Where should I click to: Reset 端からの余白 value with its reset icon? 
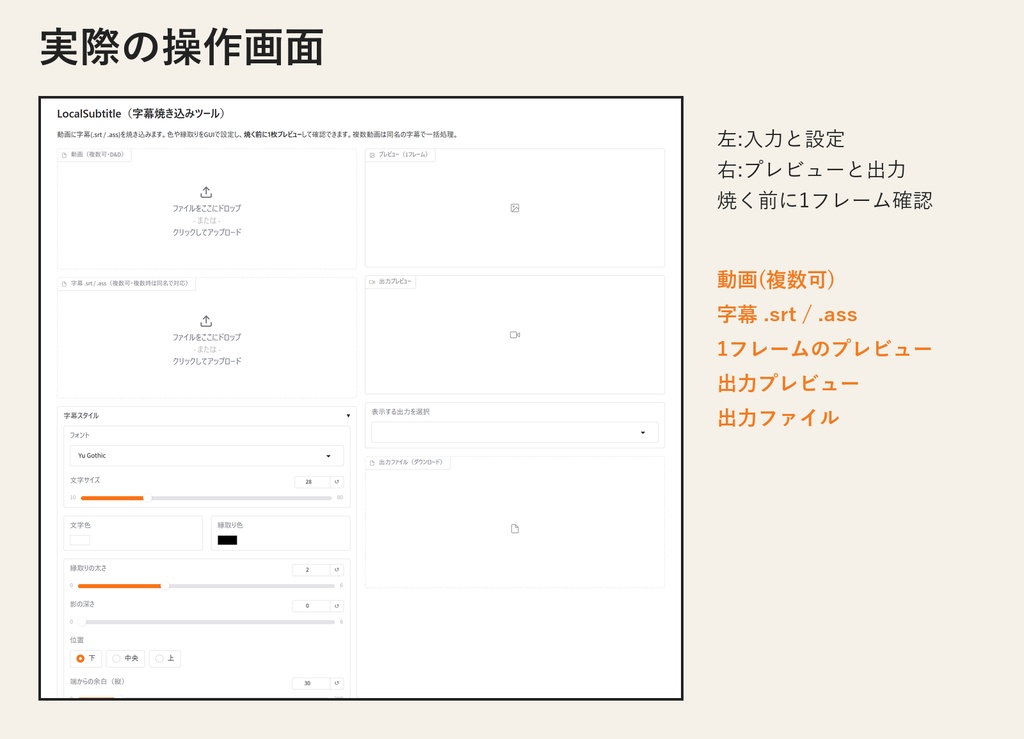(x=337, y=683)
